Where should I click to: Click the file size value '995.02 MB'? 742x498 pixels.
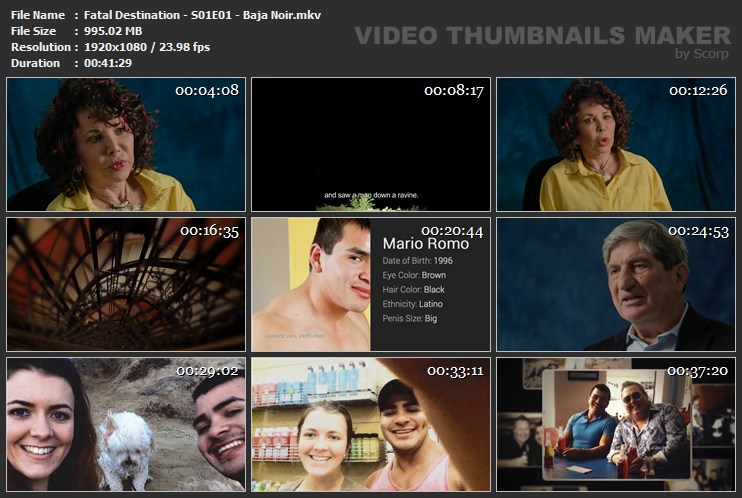tap(113, 31)
